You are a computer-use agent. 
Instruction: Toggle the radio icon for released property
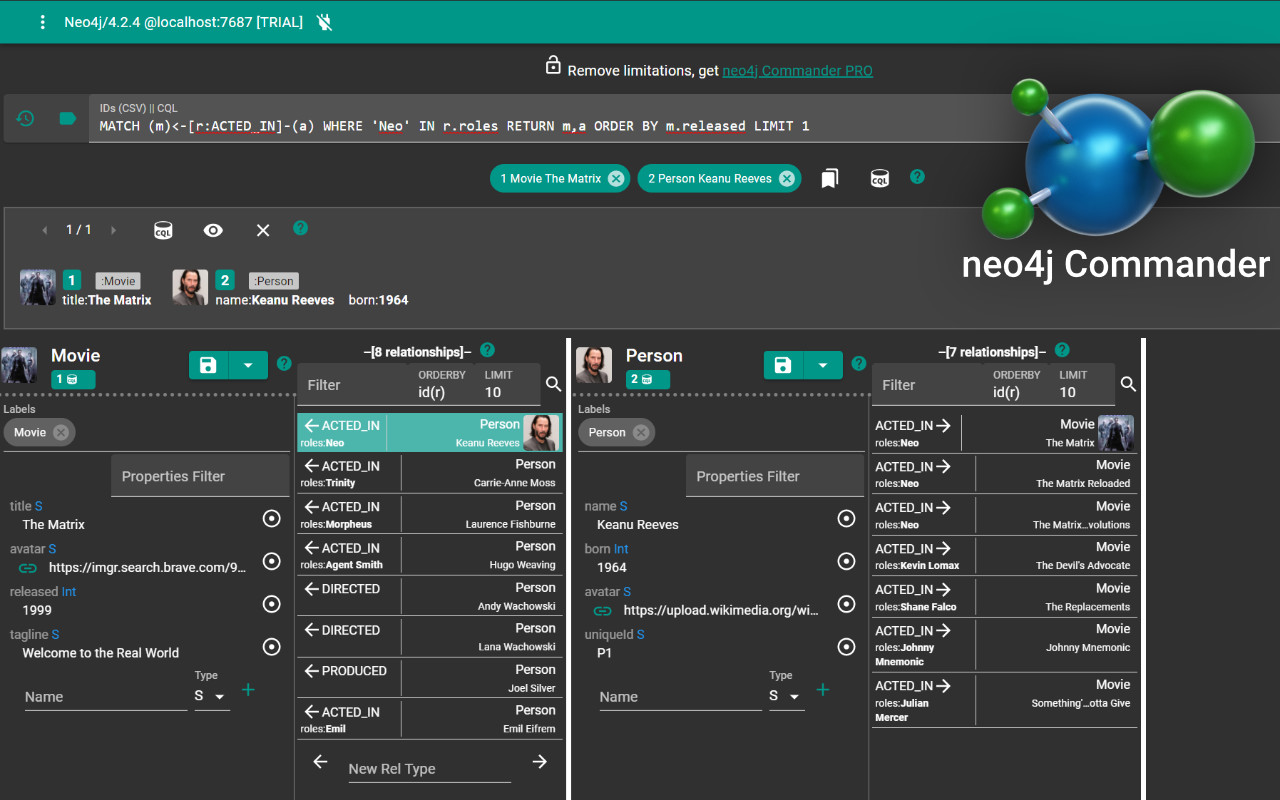coord(271,604)
